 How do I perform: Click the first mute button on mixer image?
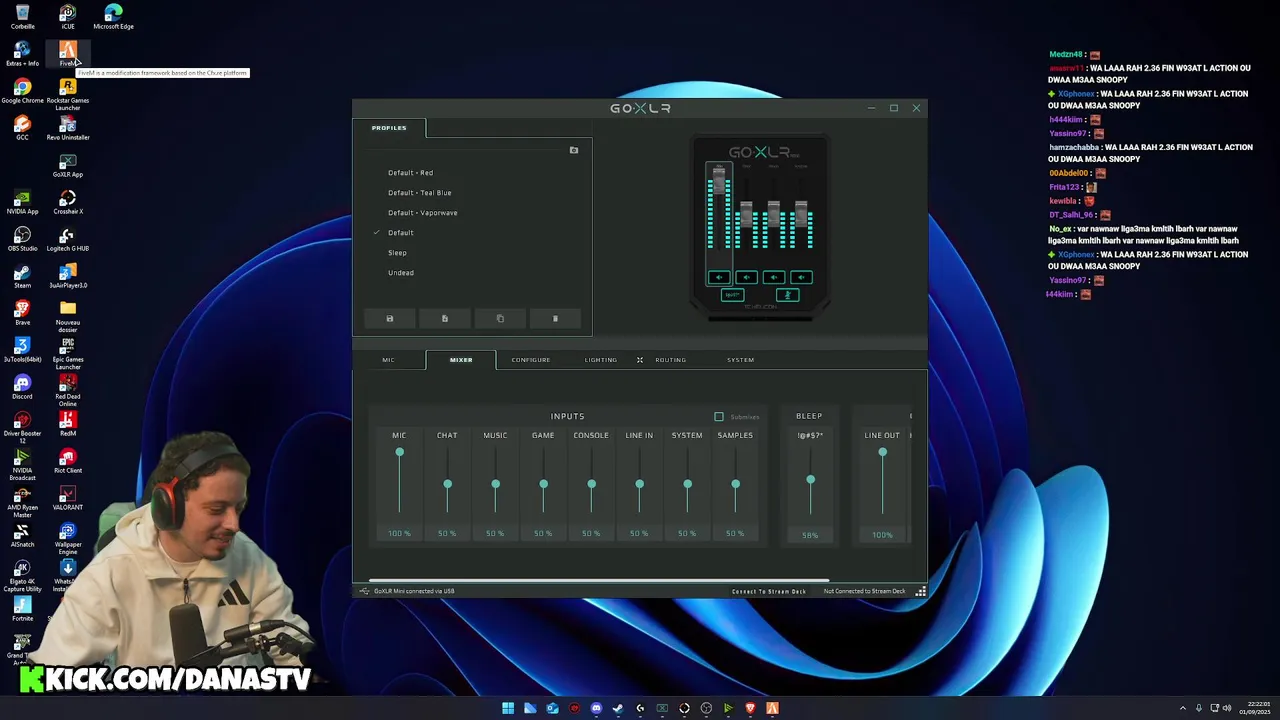[718, 277]
